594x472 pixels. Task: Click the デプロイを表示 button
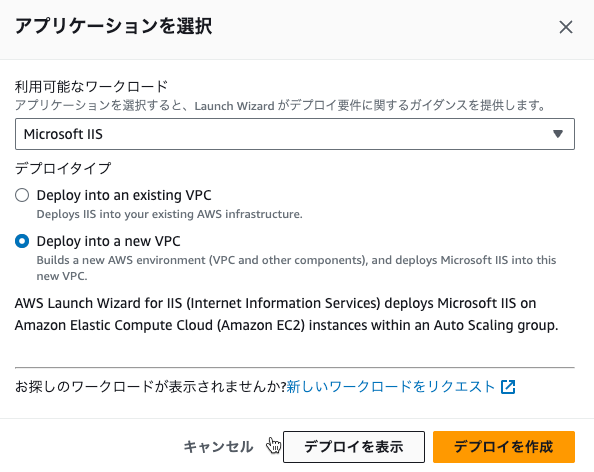[x=354, y=447]
